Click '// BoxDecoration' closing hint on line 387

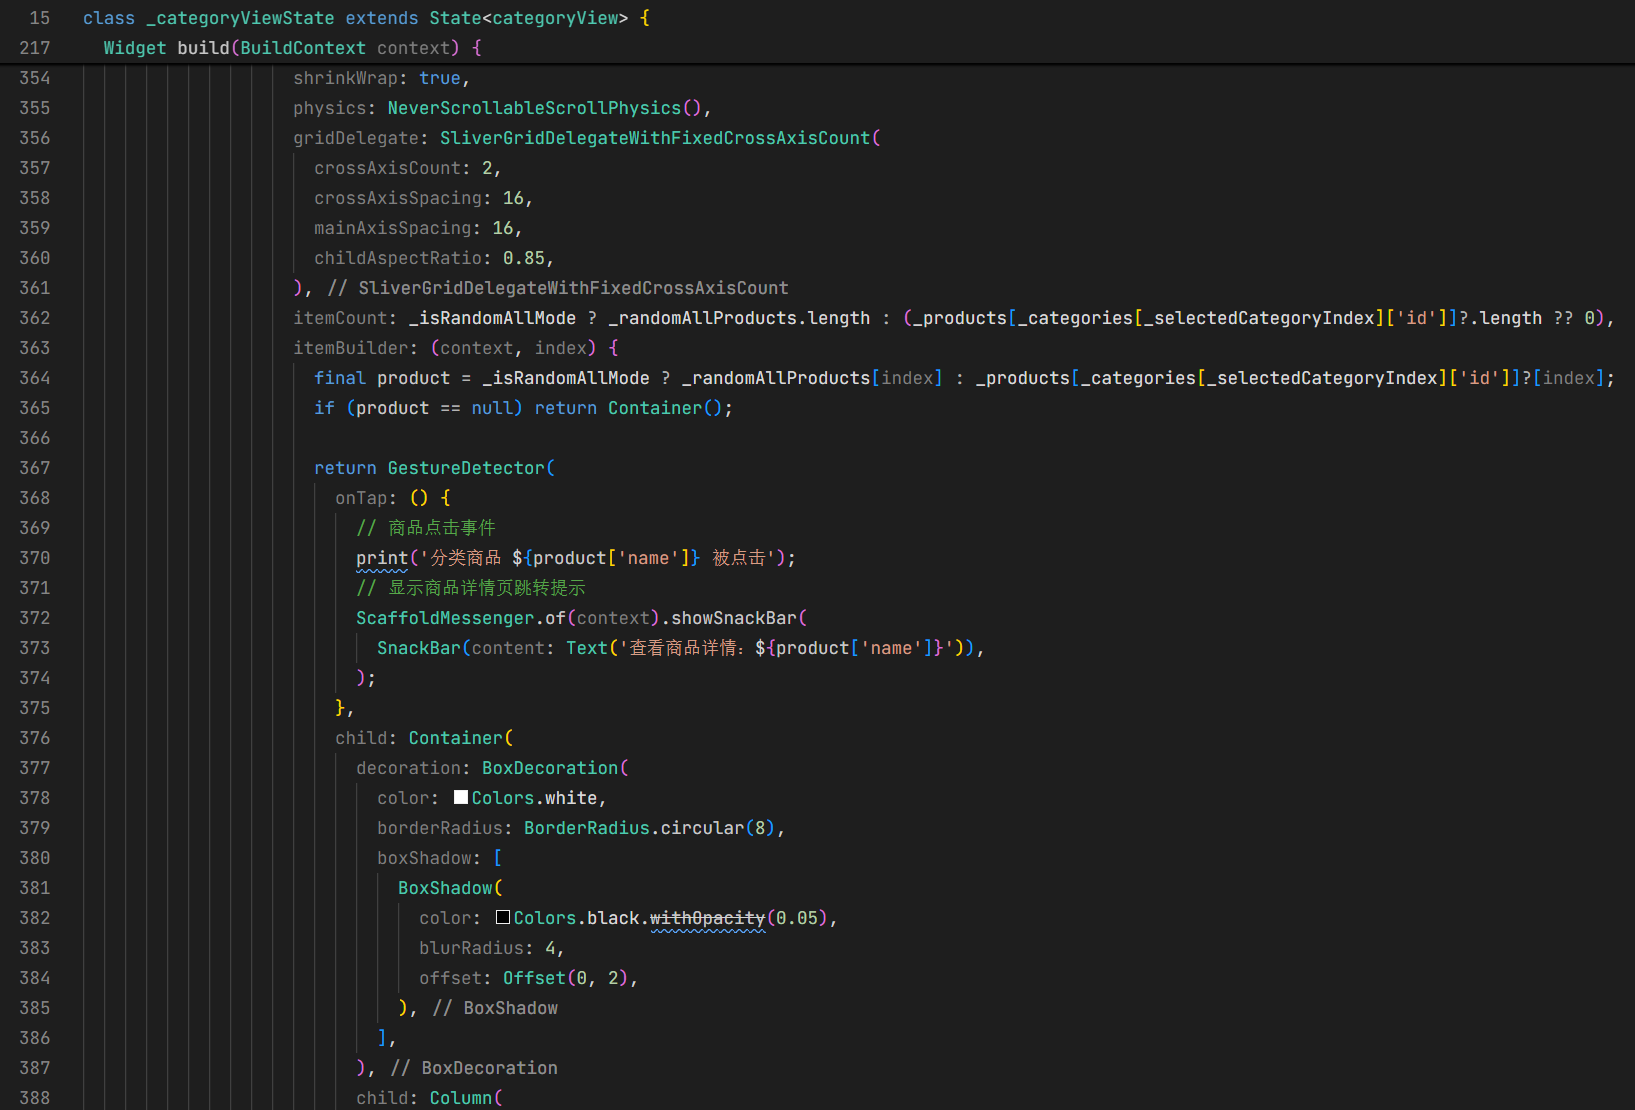[x=474, y=1068]
